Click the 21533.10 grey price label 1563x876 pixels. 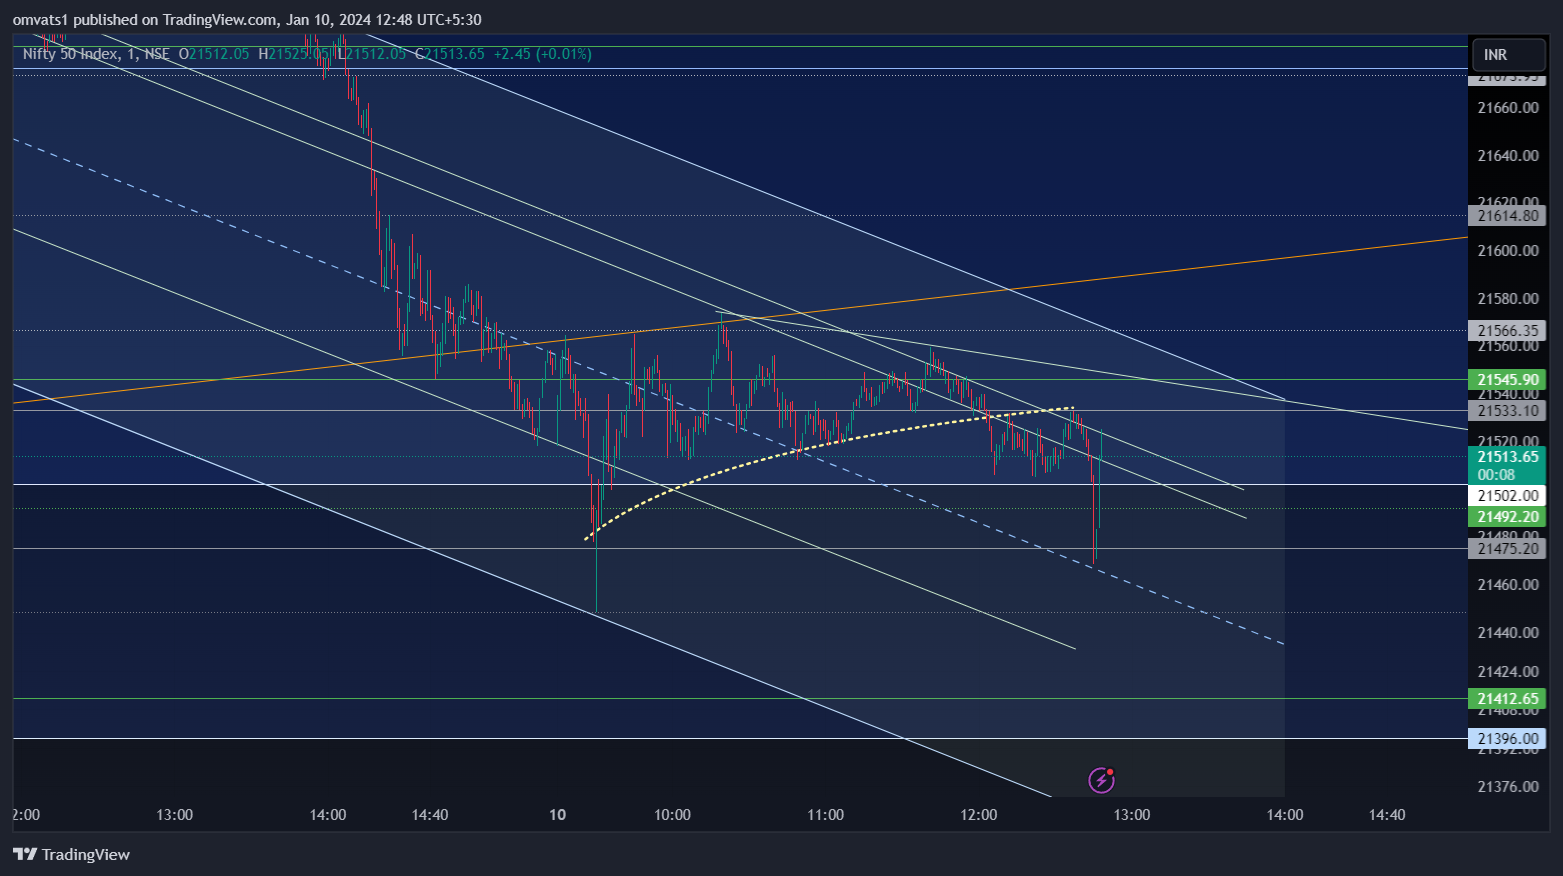tap(1507, 411)
